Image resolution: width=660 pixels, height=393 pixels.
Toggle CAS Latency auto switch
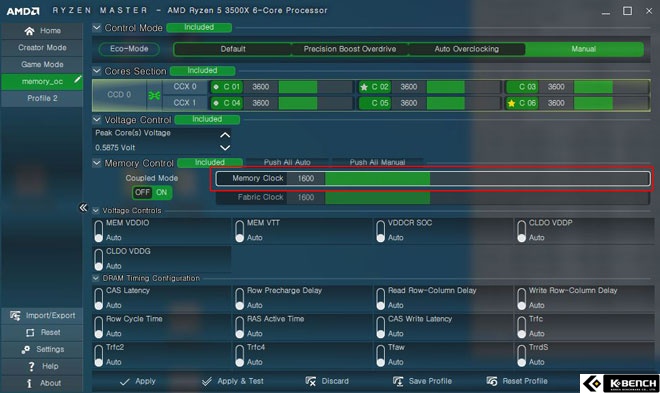(98, 299)
